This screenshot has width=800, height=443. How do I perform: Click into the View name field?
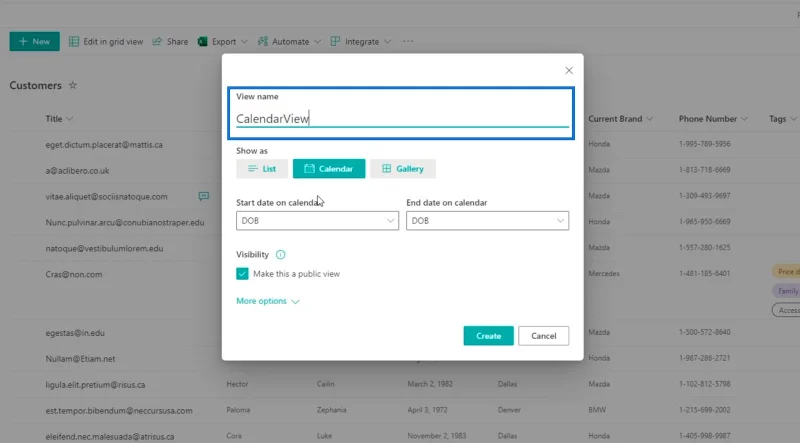(x=402, y=118)
